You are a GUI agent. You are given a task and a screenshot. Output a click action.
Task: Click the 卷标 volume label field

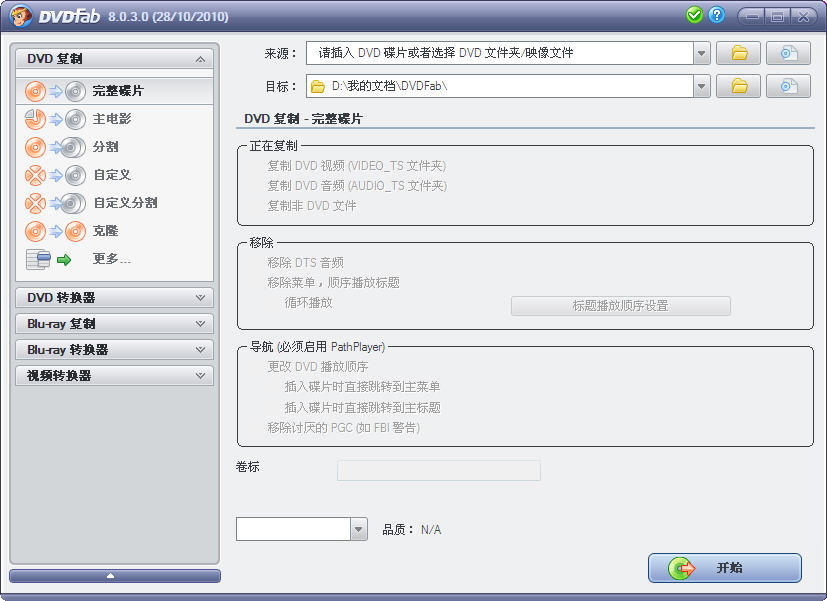pyautogui.click(x=438, y=470)
